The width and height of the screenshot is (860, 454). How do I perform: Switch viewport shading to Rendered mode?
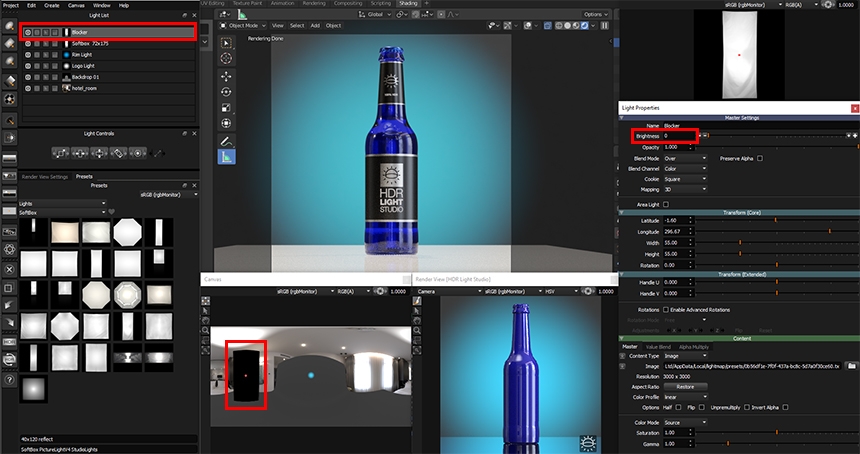585,25
